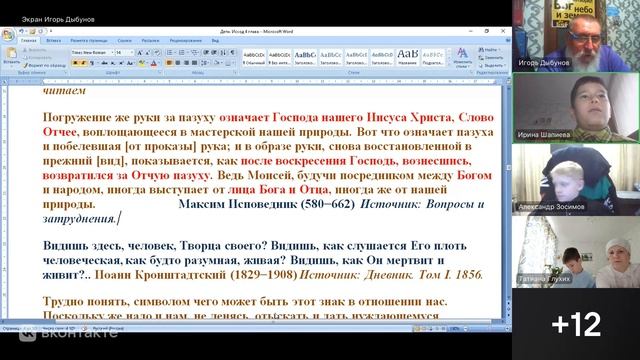640x360 pixels.
Task: Select Игорь Дыбунов video thumbnail
Action: 576,36
